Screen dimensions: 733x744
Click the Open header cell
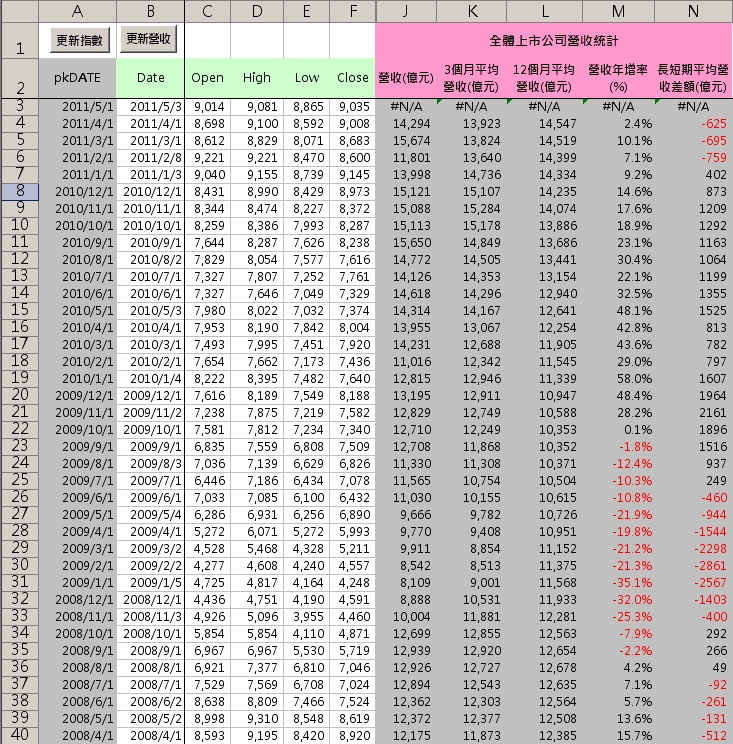click(207, 78)
